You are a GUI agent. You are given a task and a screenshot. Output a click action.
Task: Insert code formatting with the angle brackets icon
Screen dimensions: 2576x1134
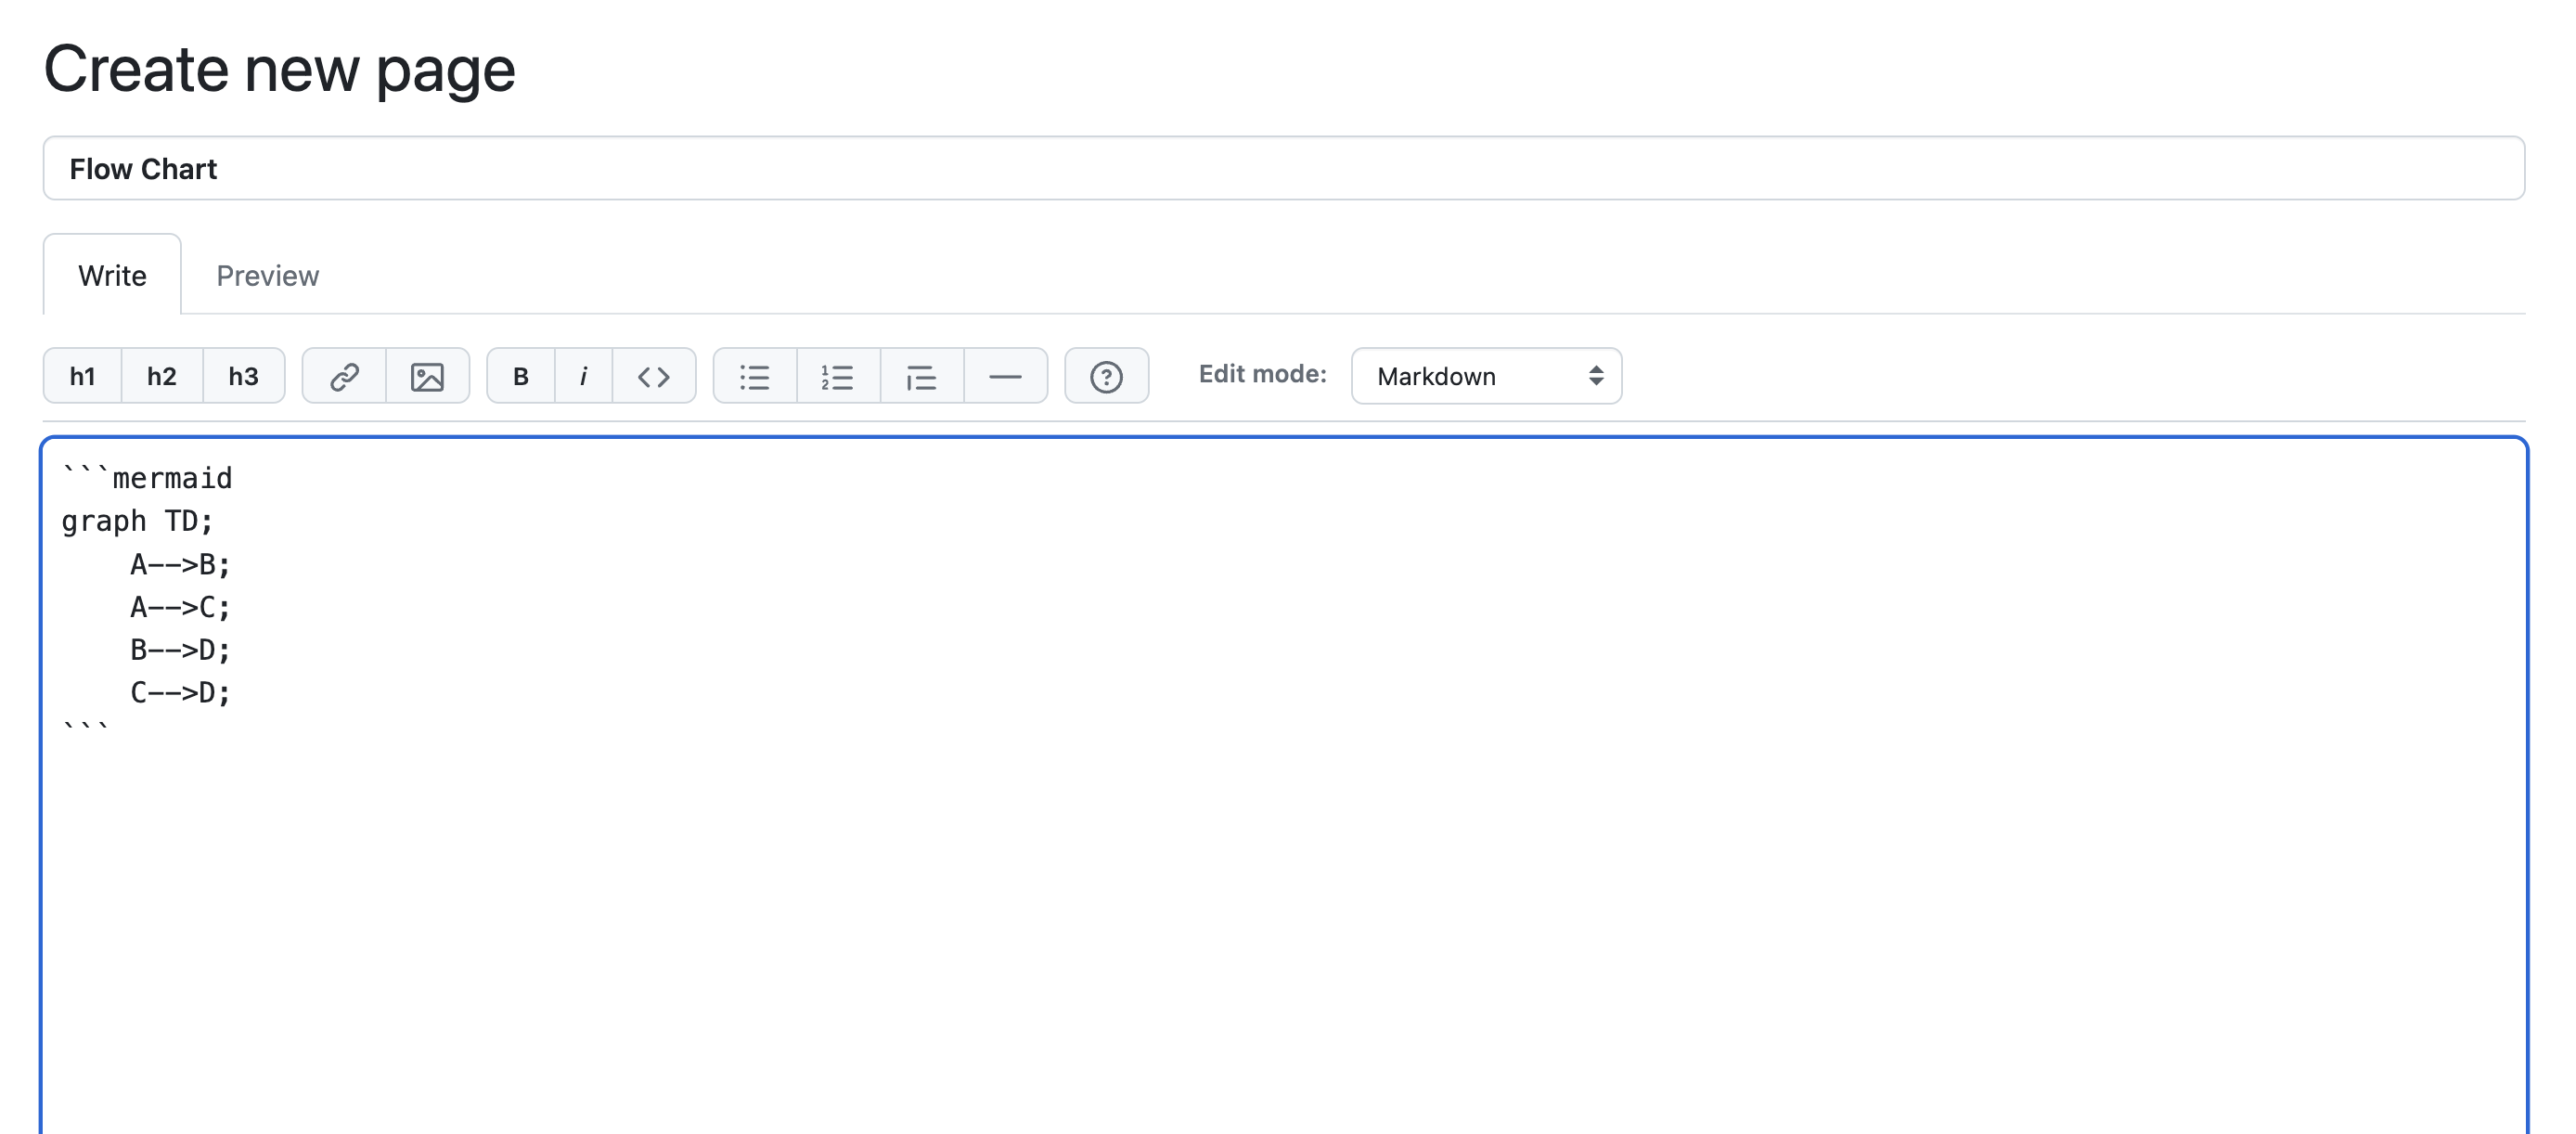click(654, 376)
